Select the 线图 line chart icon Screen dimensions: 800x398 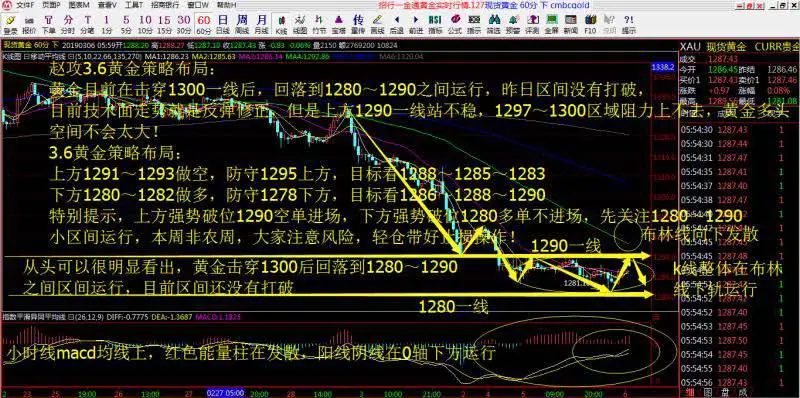coord(301,23)
